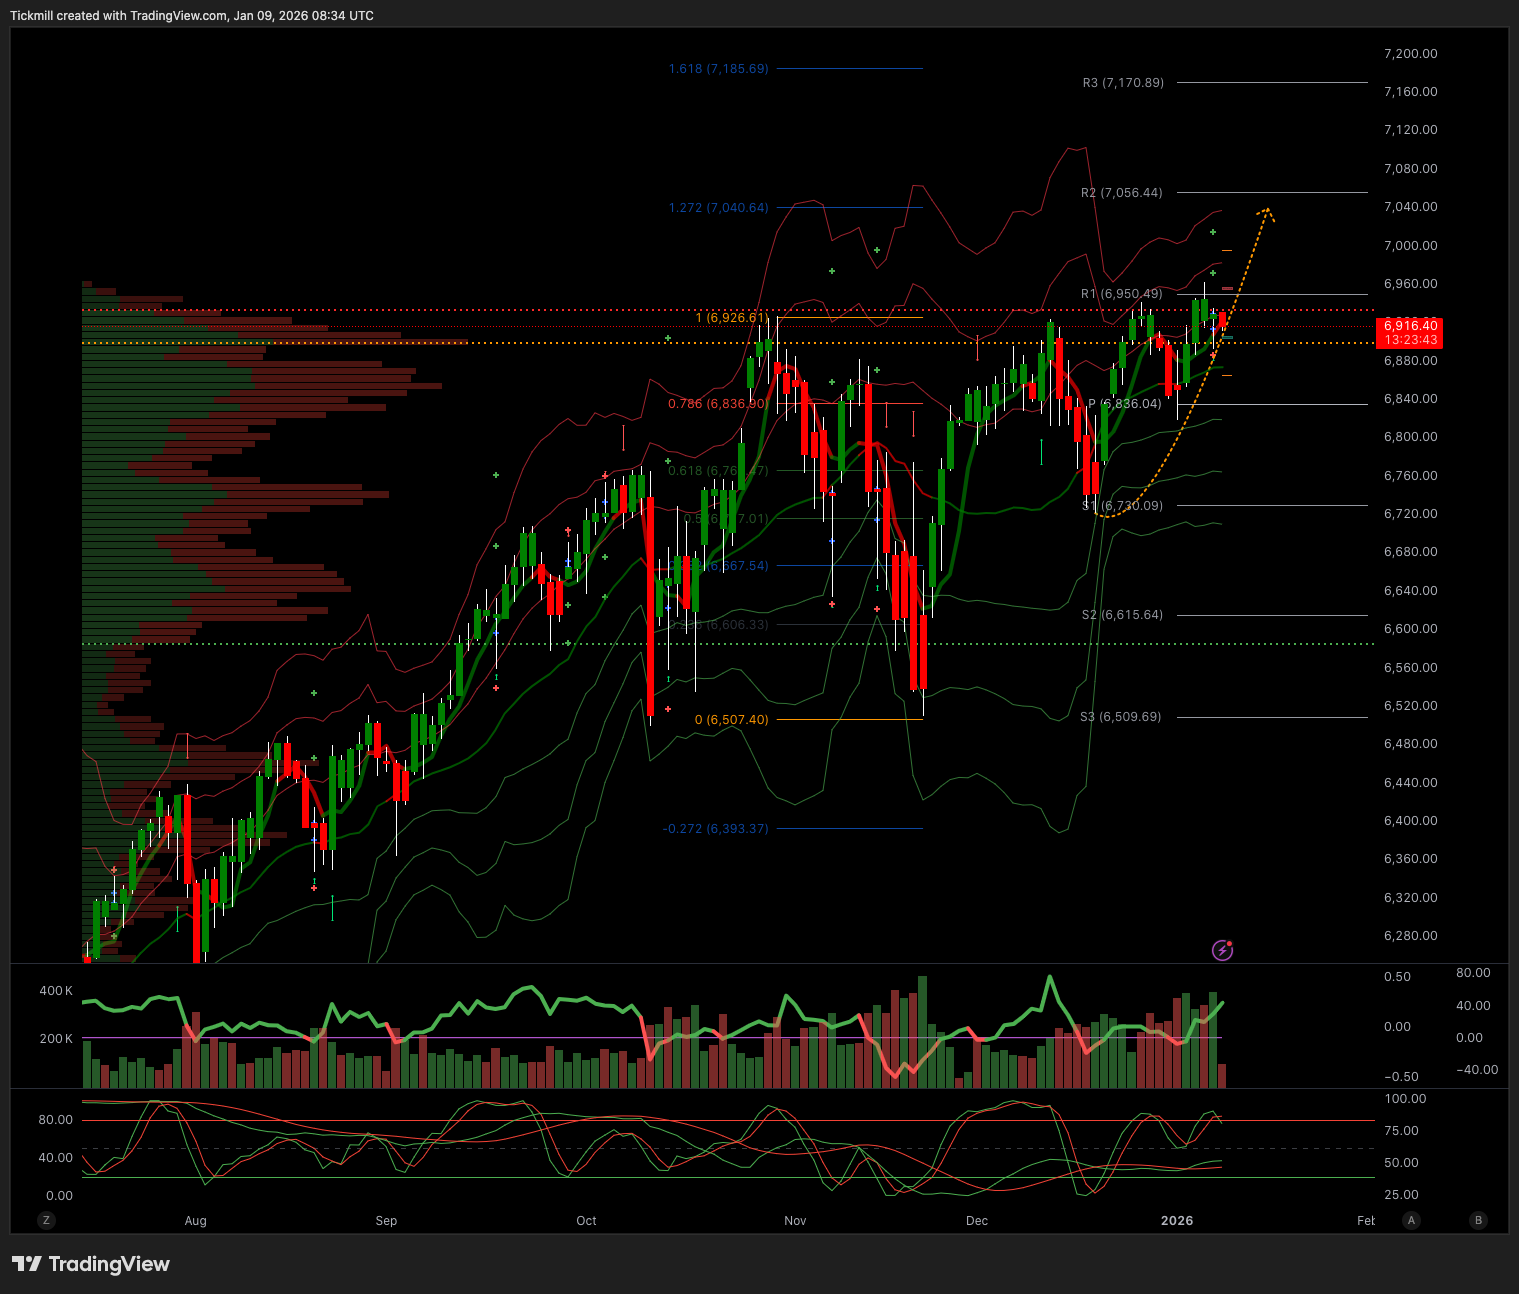Click the purple lightning event icon
The image size is (1519, 1294).
(x=1222, y=950)
